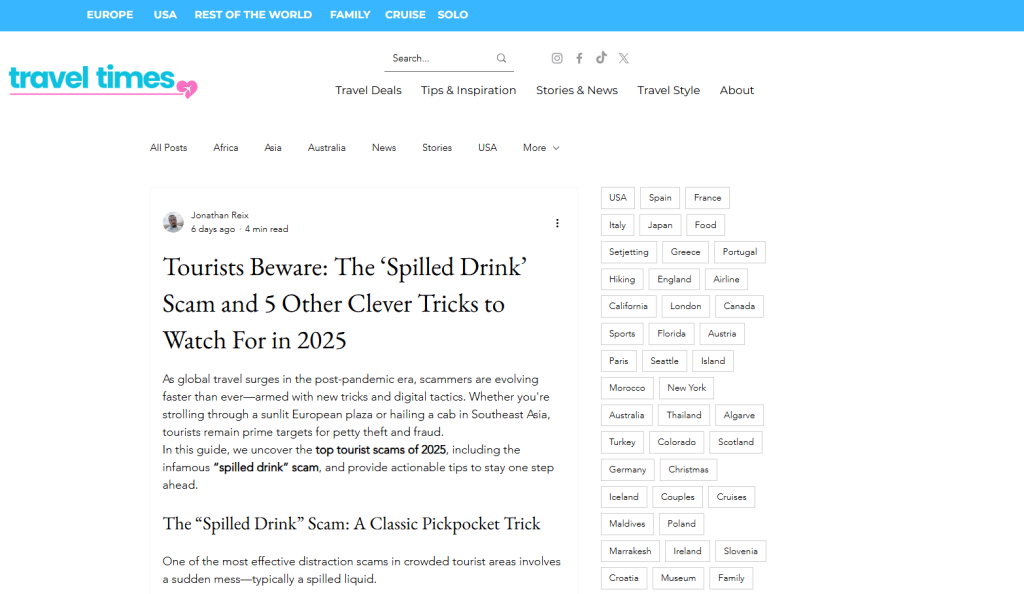Select the Setjetting tag button

(628, 252)
